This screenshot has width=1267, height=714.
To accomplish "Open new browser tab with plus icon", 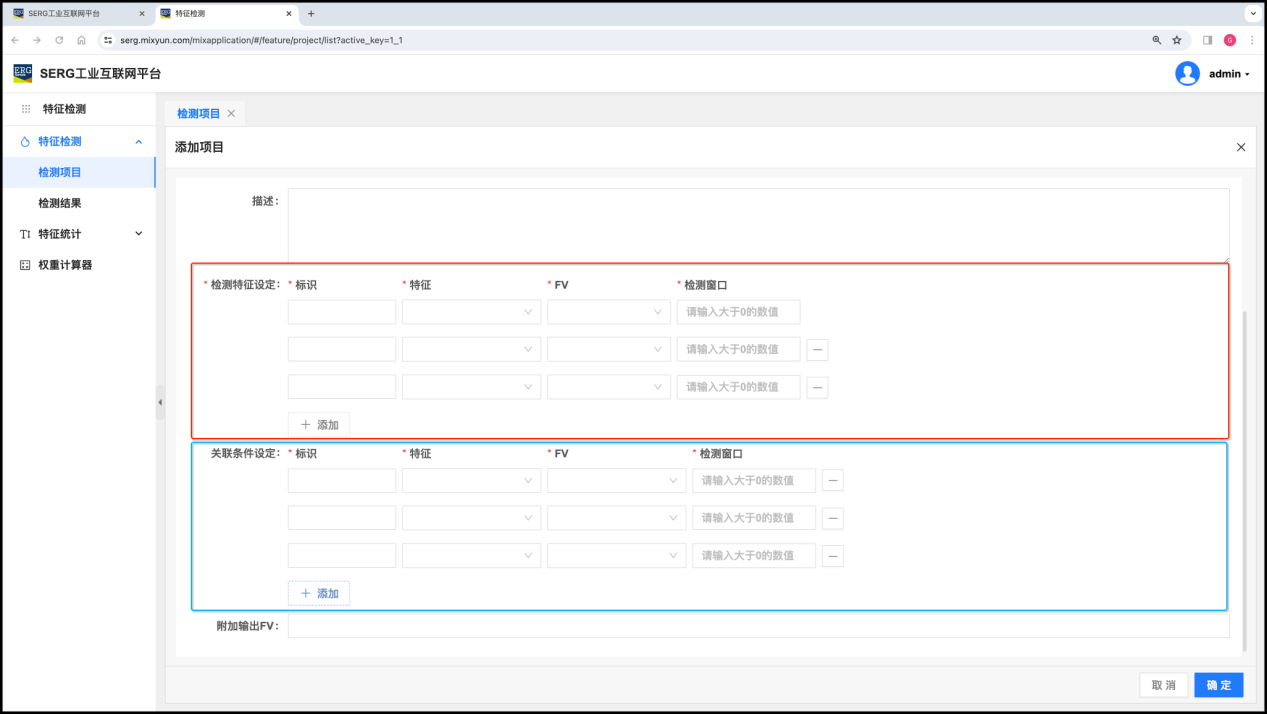I will (311, 14).
